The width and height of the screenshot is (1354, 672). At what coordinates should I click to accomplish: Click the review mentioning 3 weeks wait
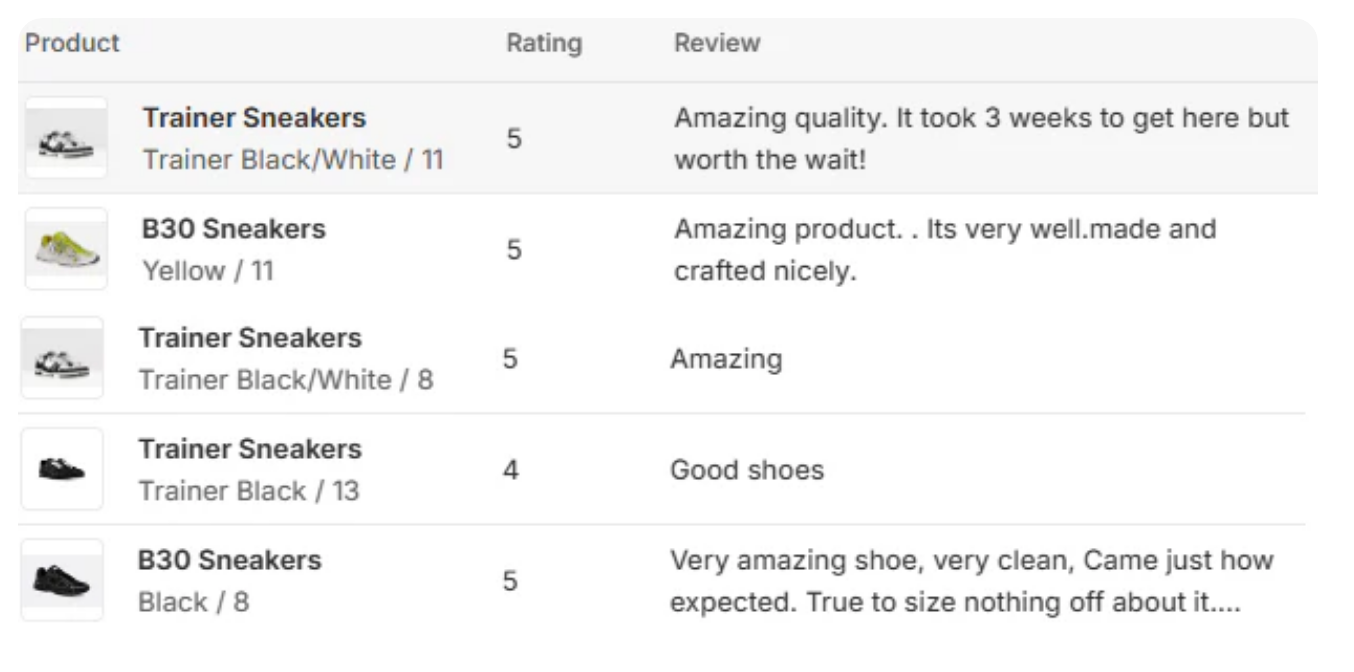point(981,139)
